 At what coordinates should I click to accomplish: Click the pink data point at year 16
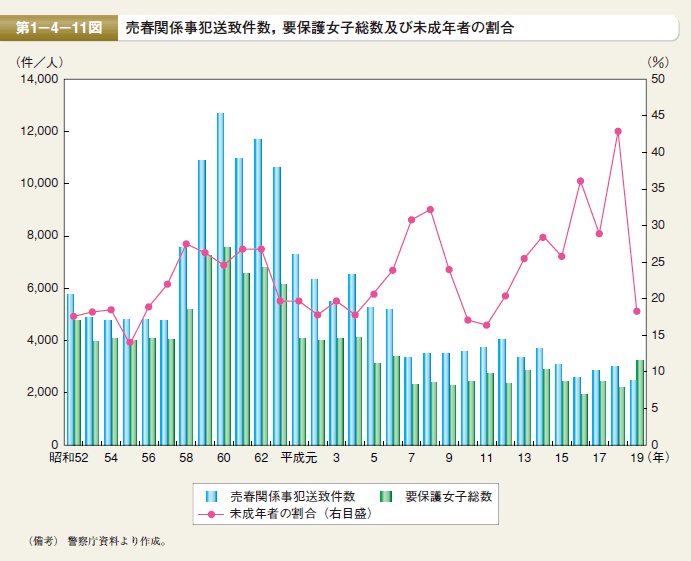pos(580,181)
